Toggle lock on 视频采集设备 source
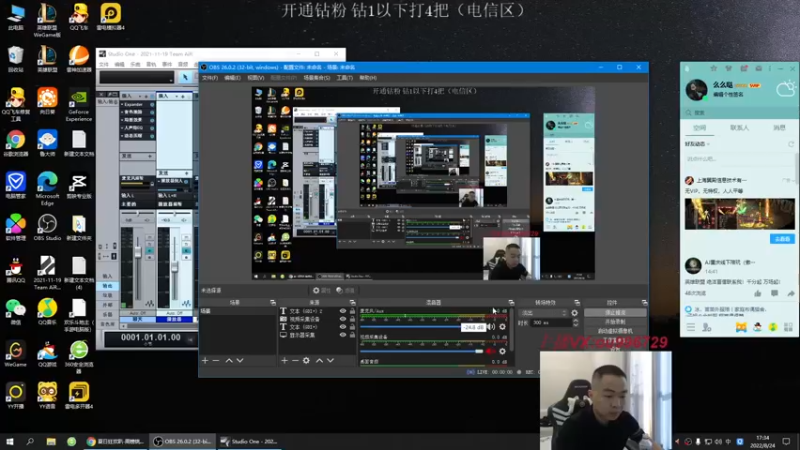This screenshot has height=450, width=800. point(352,319)
